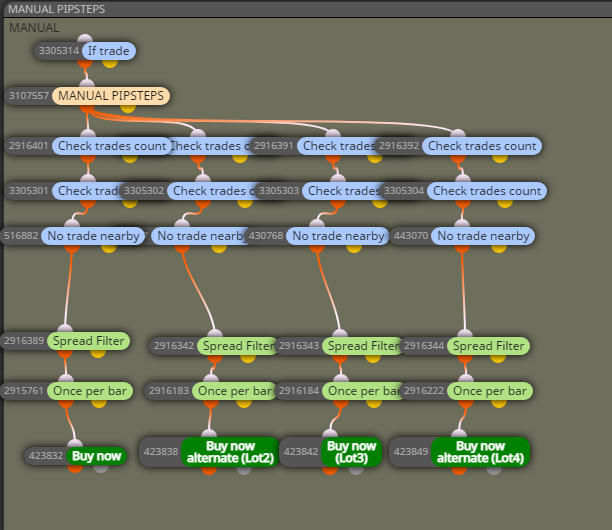Click yellow output port under Once per bar 2915761

click(x=99, y=403)
